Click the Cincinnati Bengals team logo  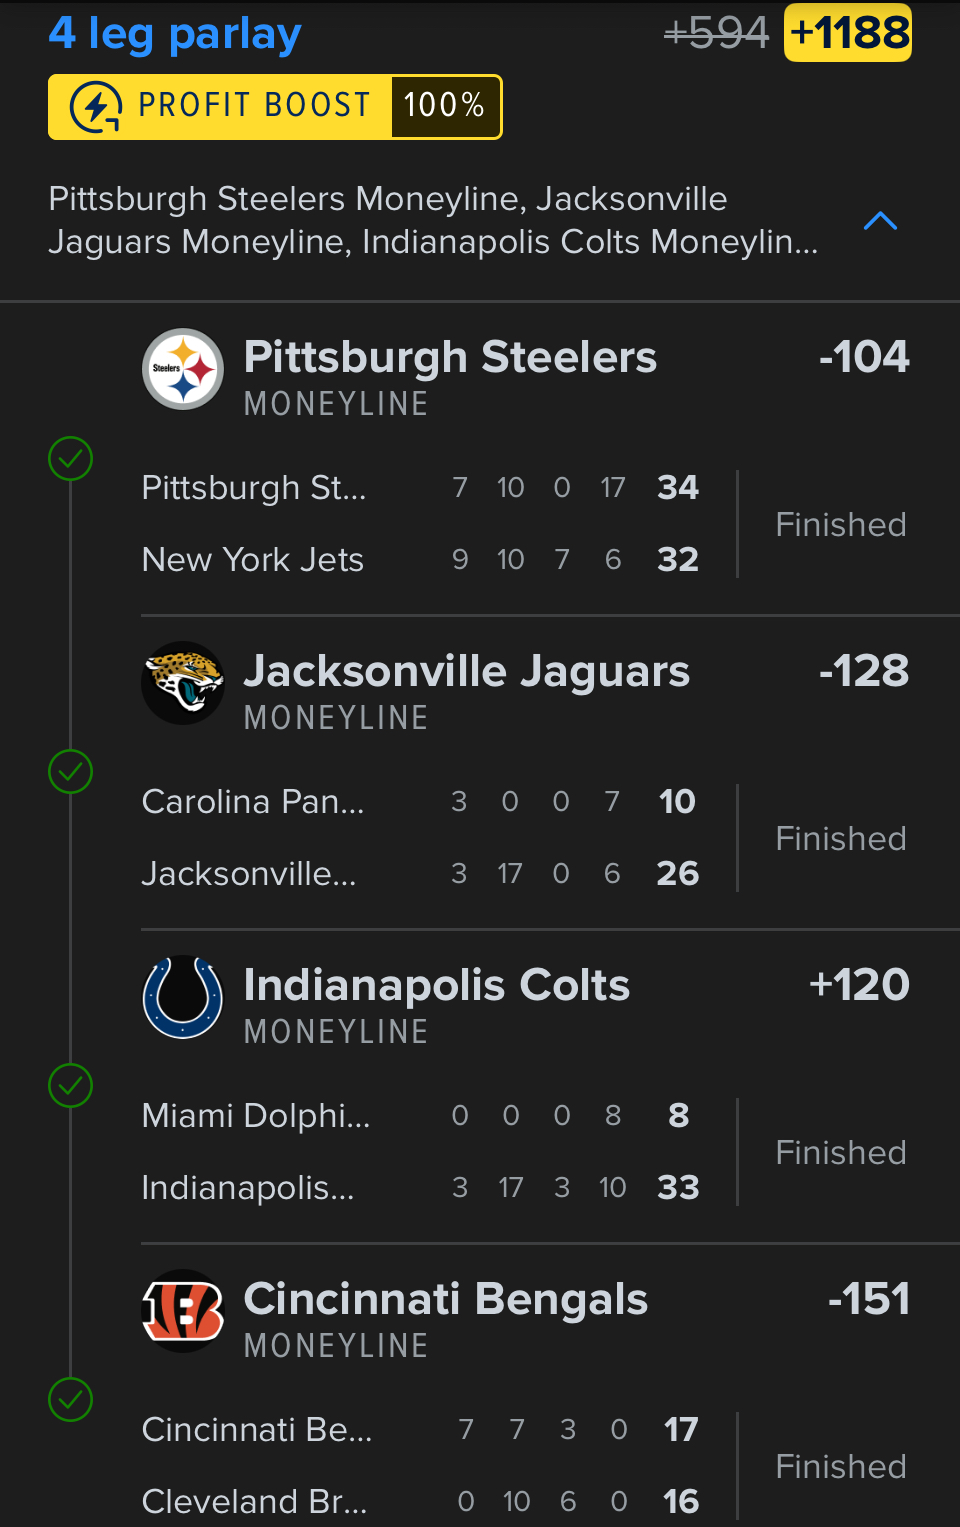pyautogui.click(x=183, y=1311)
